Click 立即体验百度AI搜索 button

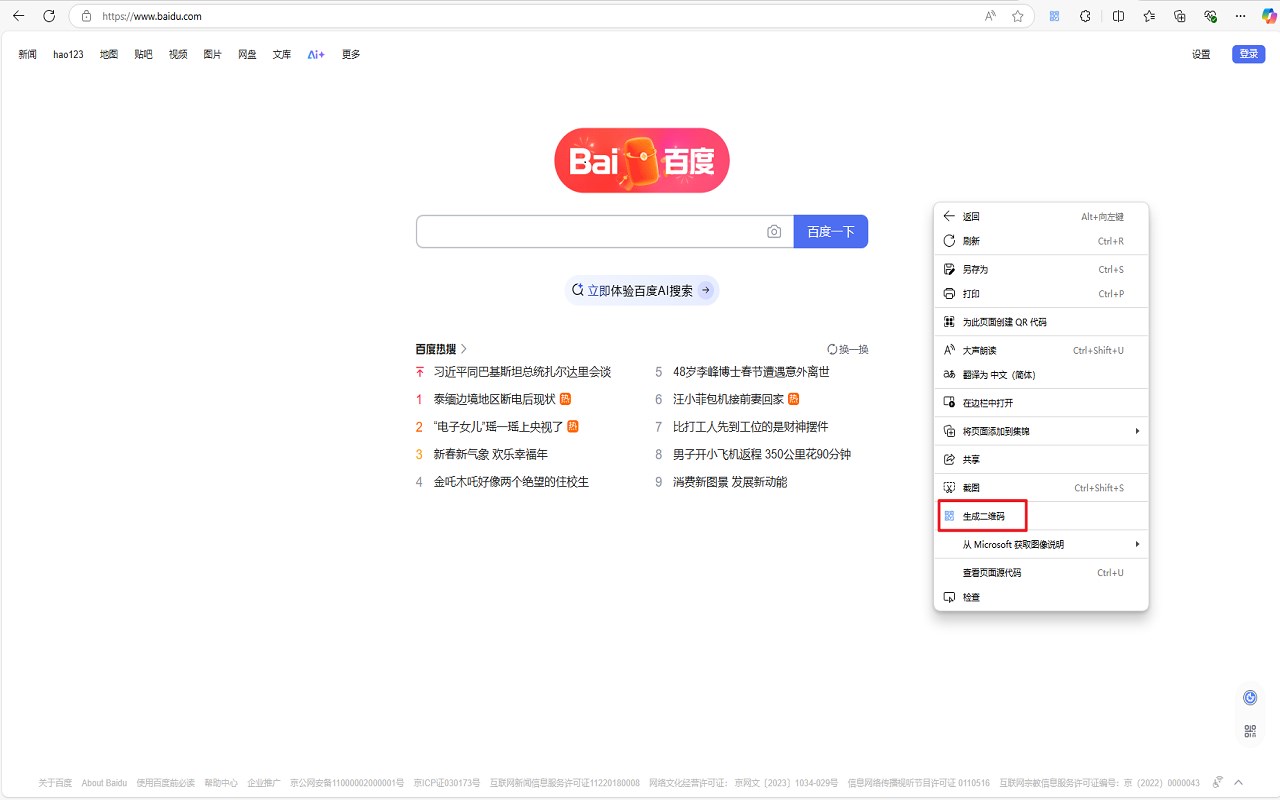click(642, 290)
